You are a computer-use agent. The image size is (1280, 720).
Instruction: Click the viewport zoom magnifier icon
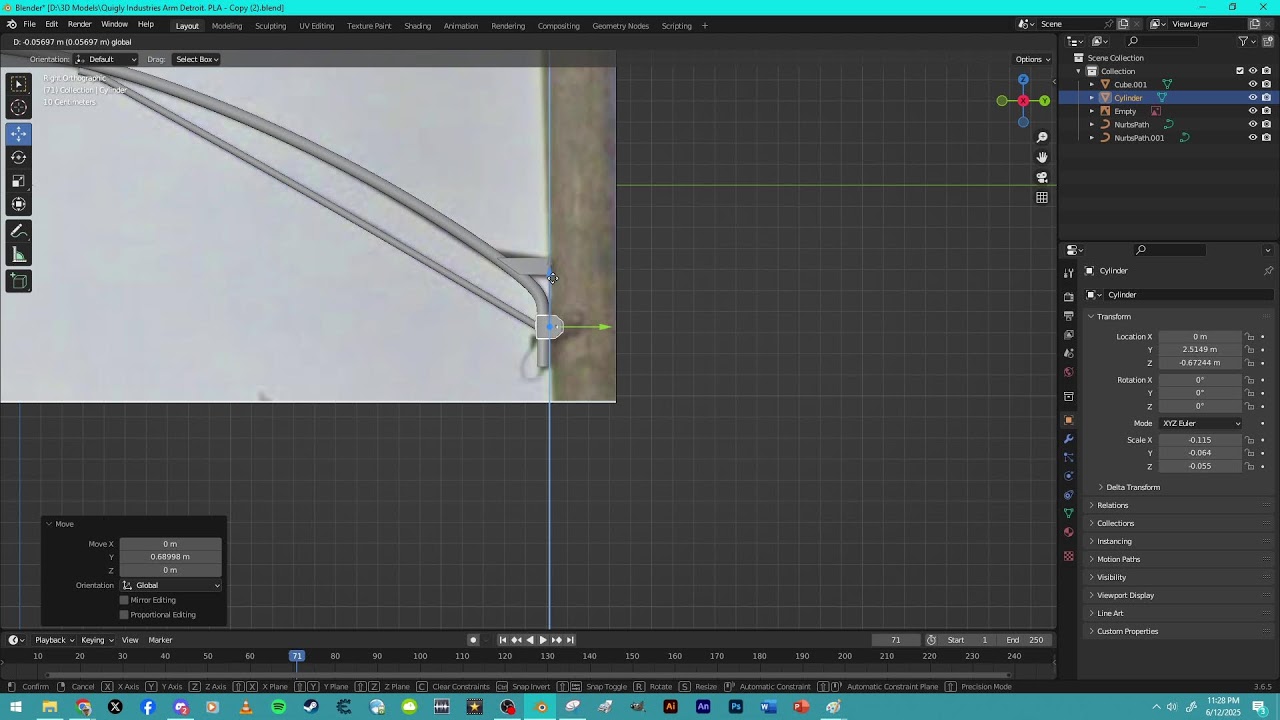[x=1042, y=137]
